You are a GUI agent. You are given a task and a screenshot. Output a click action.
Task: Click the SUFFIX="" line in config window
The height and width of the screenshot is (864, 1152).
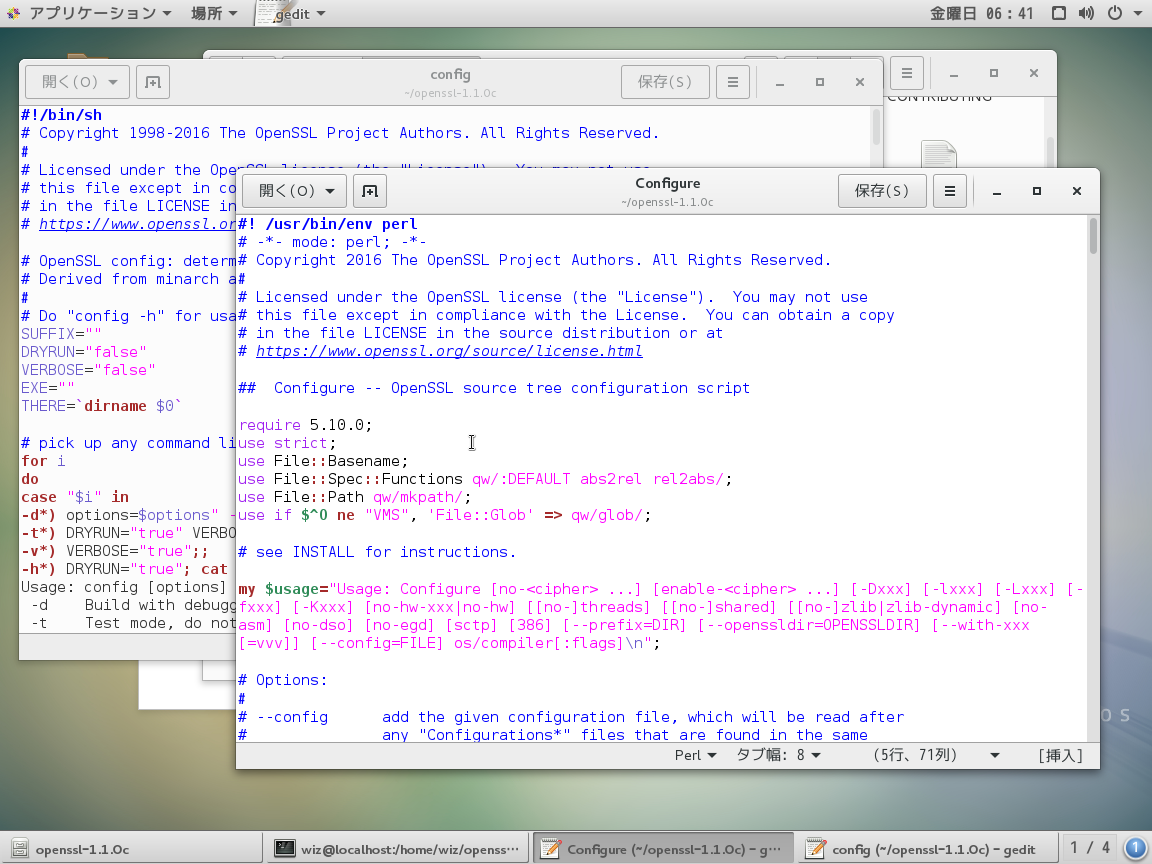coord(62,334)
